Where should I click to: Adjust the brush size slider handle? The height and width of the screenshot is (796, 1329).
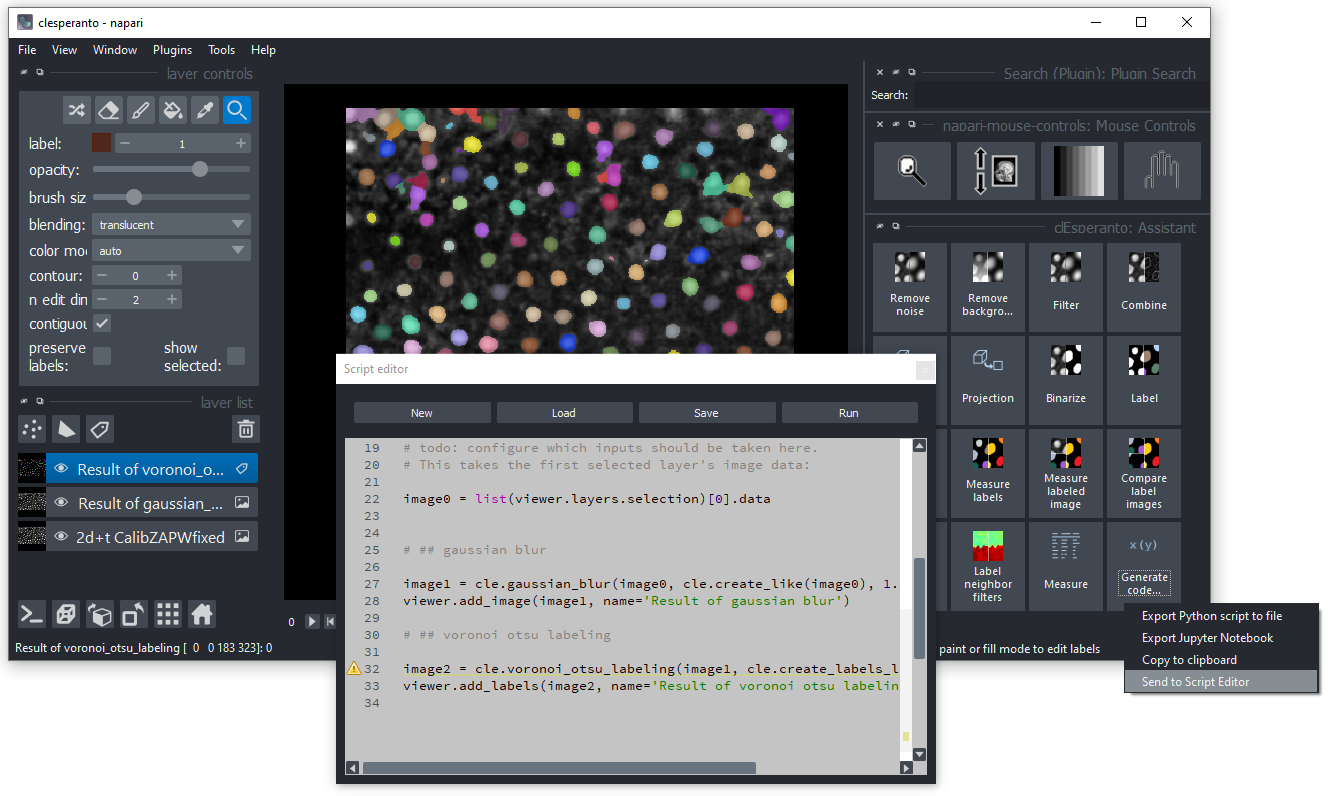pos(133,197)
